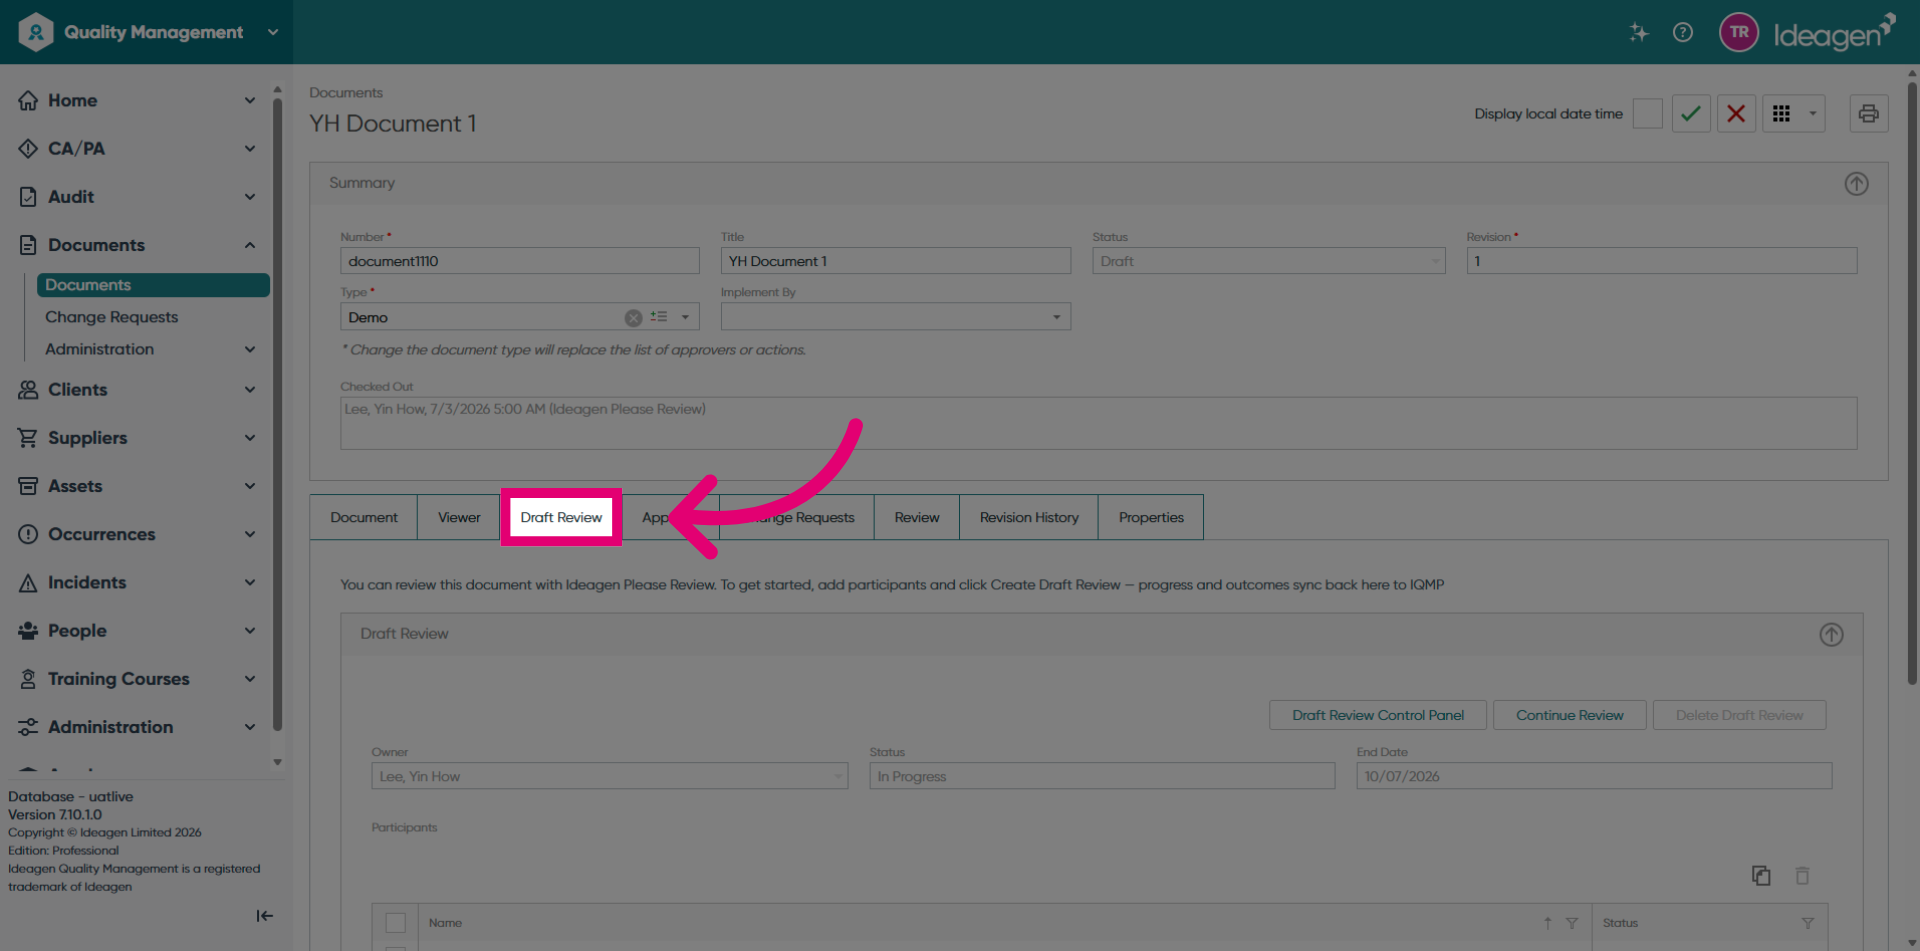Open the grid apps menu icon

pyautogui.click(x=1781, y=114)
